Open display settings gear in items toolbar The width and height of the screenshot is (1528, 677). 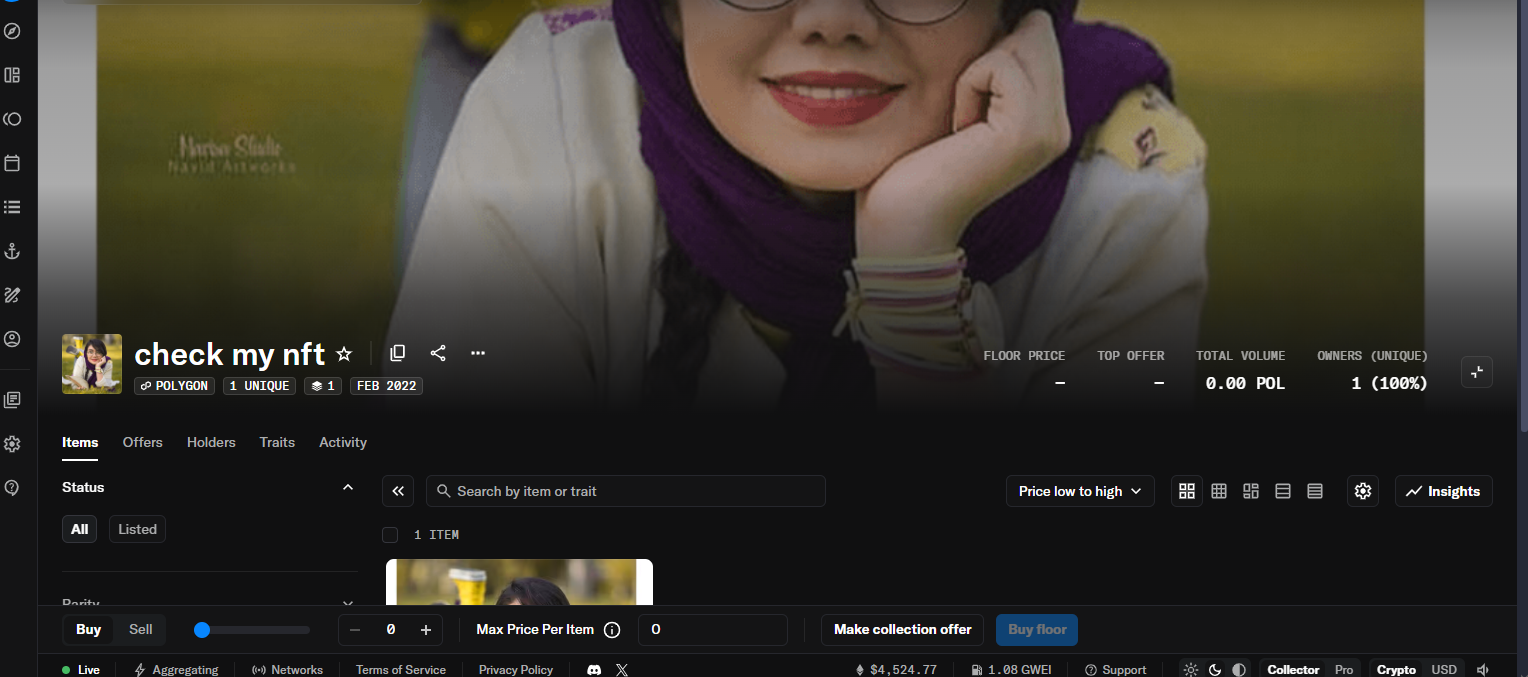[1362, 491]
